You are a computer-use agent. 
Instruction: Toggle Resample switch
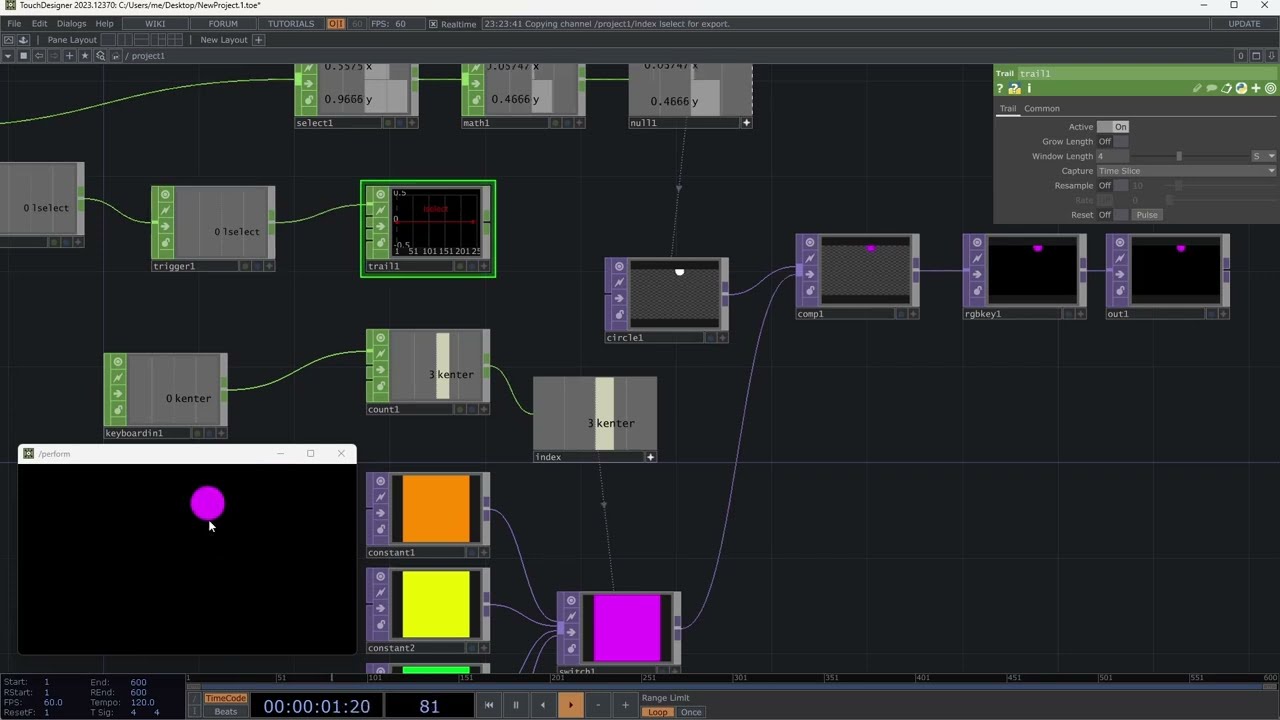(x=1113, y=186)
